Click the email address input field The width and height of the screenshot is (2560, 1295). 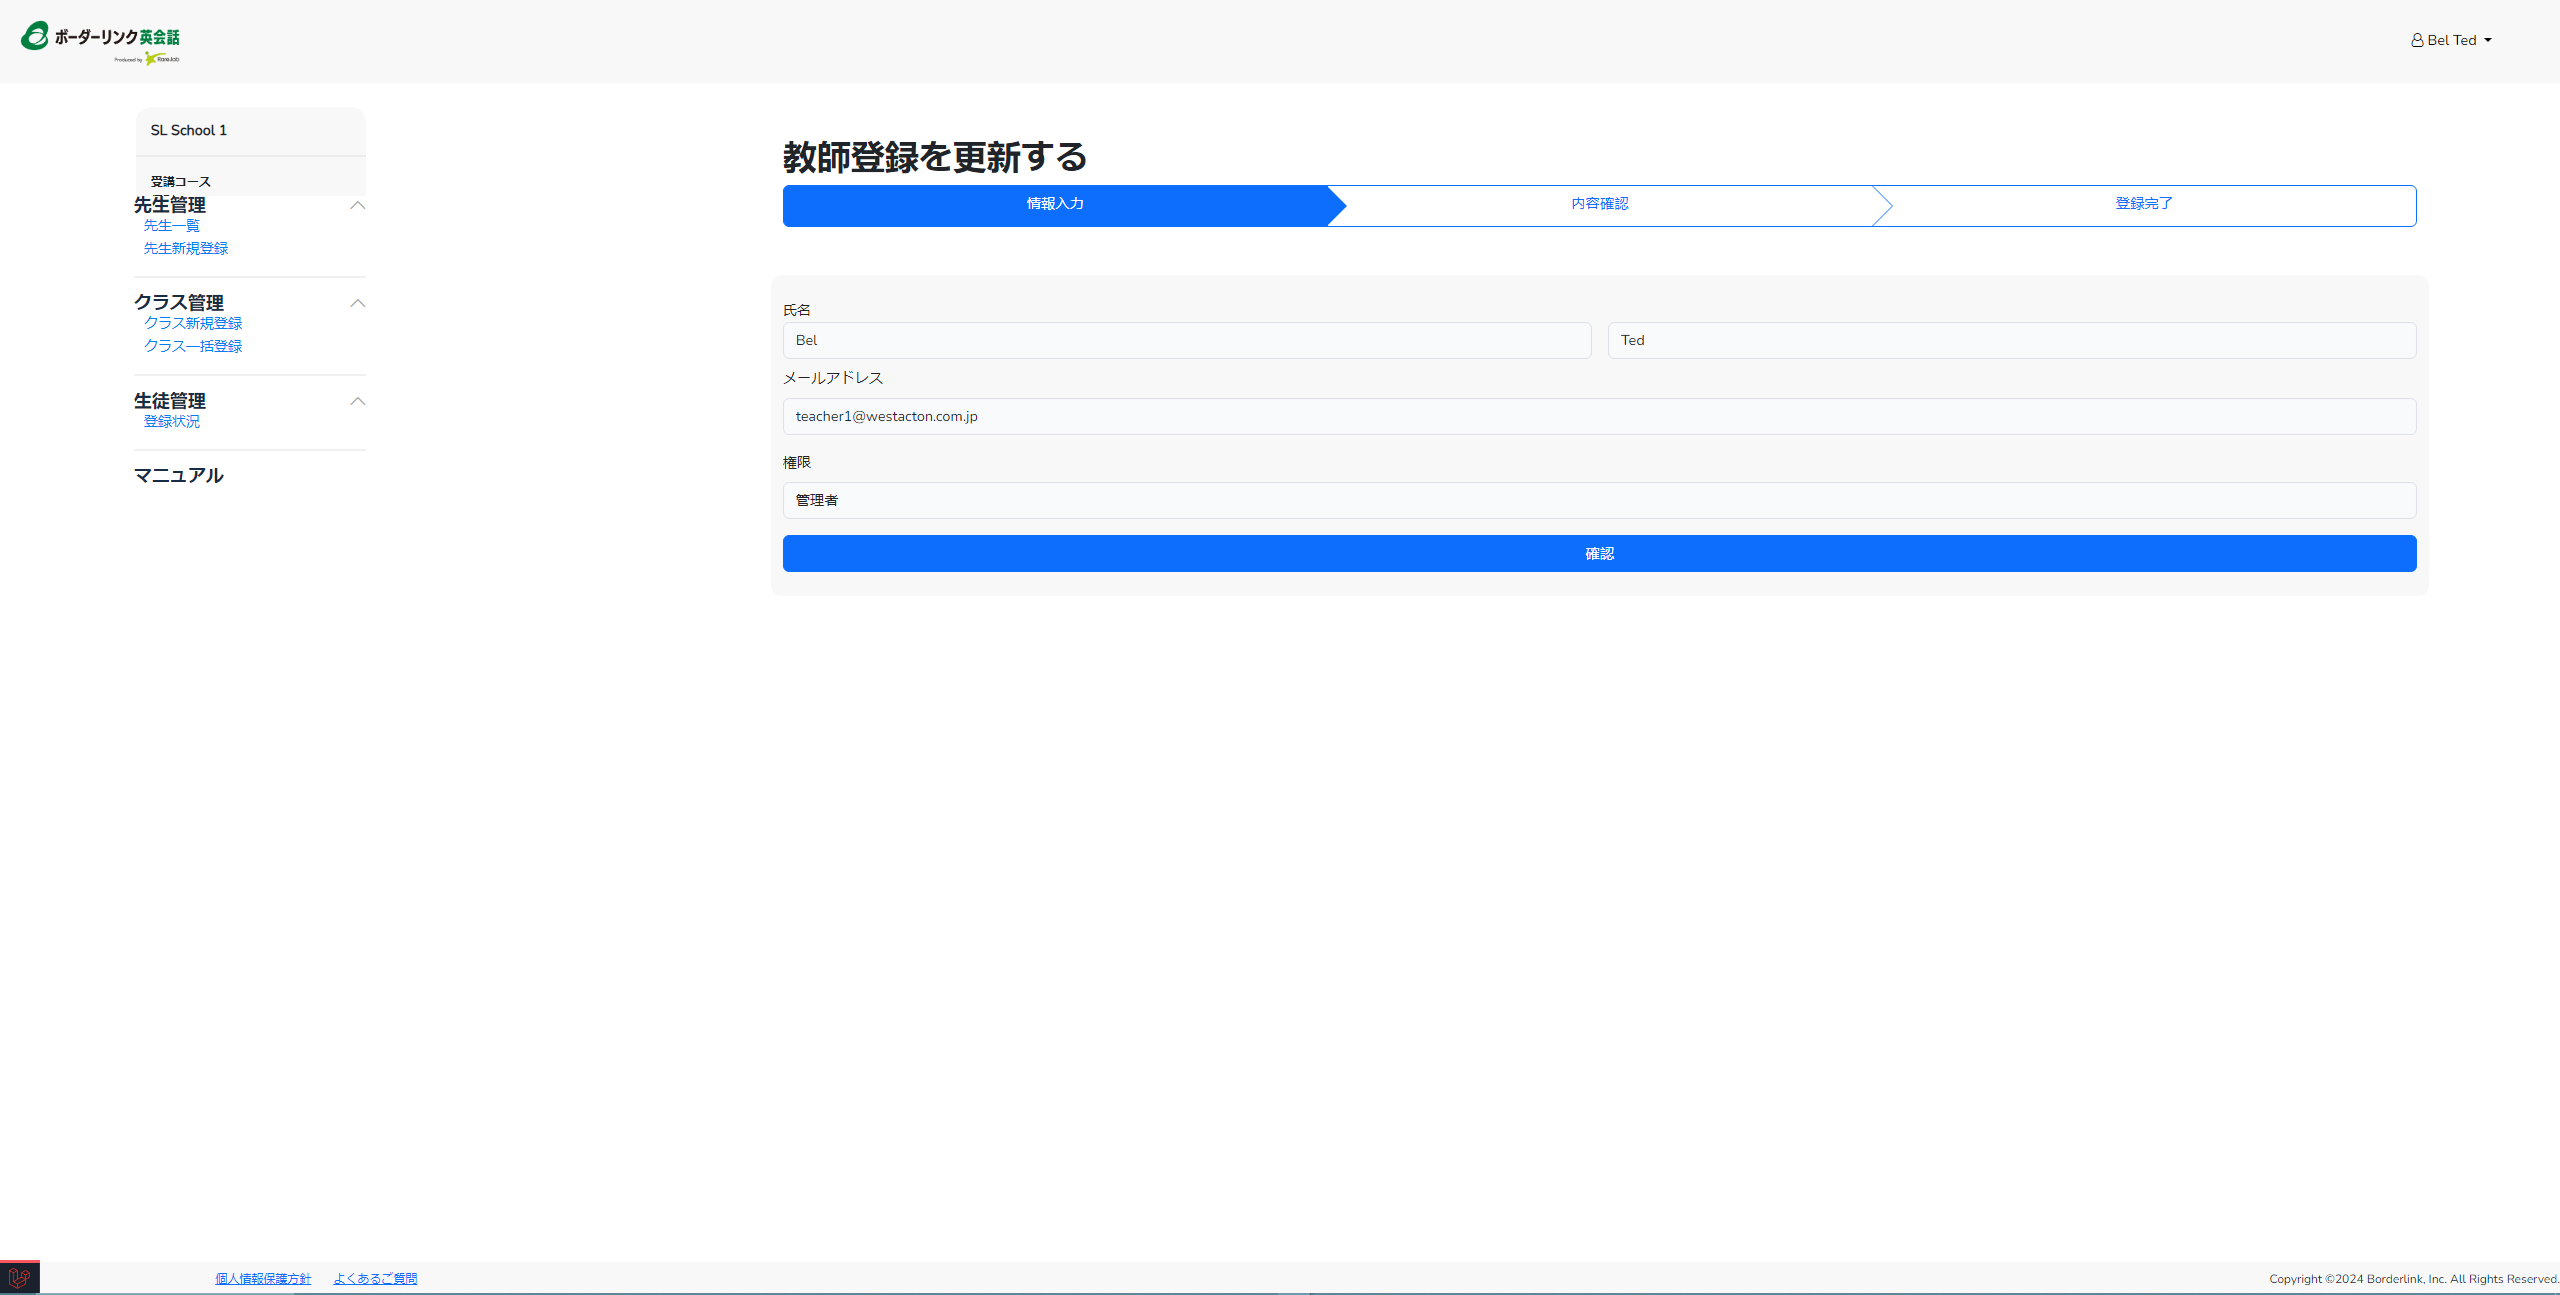pos(1598,417)
